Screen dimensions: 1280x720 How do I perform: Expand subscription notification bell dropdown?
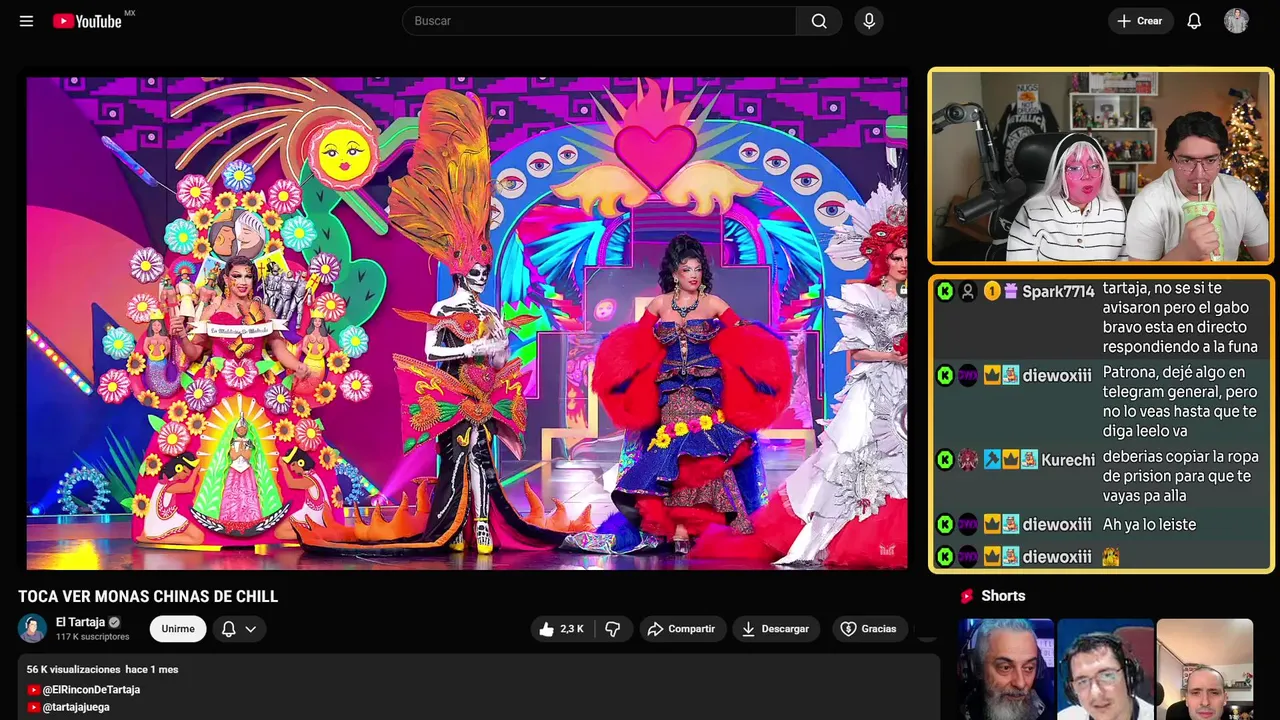(239, 629)
